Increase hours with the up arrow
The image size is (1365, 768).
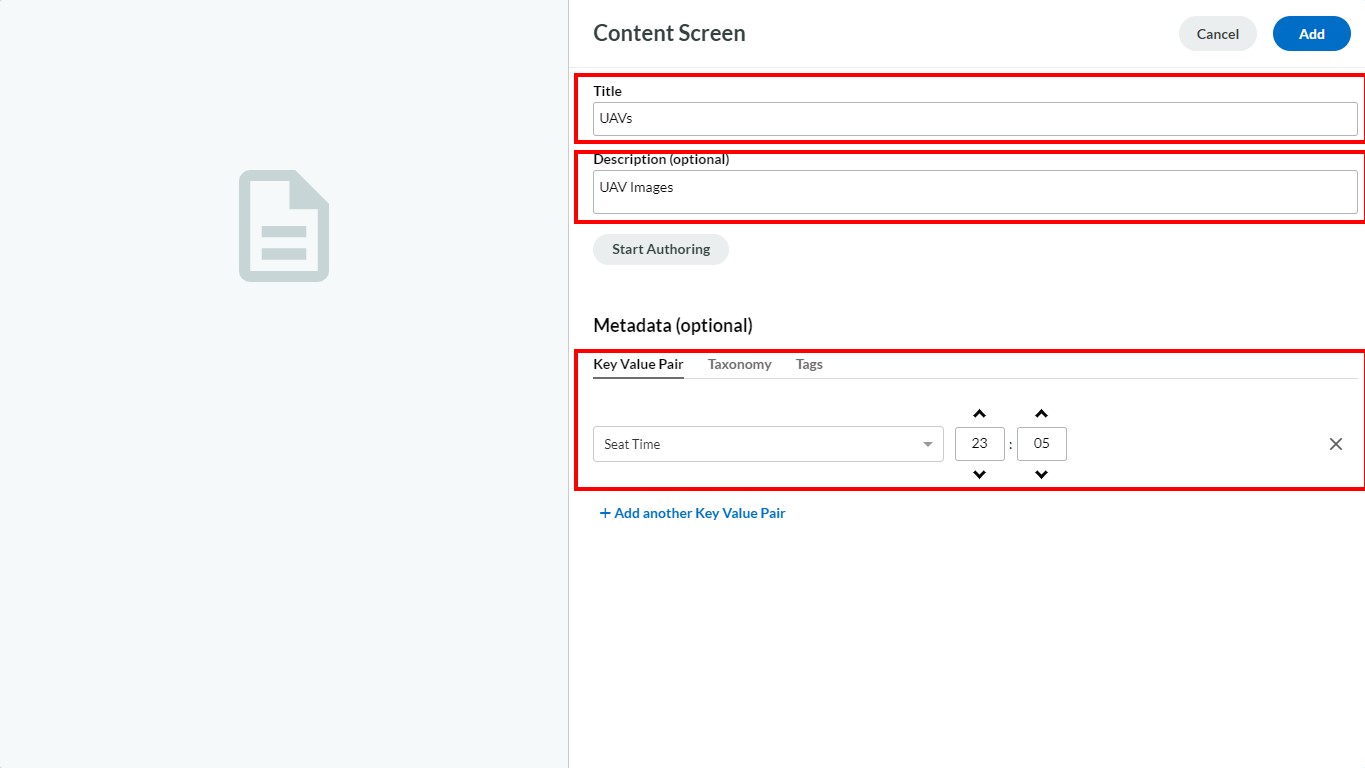tap(980, 414)
